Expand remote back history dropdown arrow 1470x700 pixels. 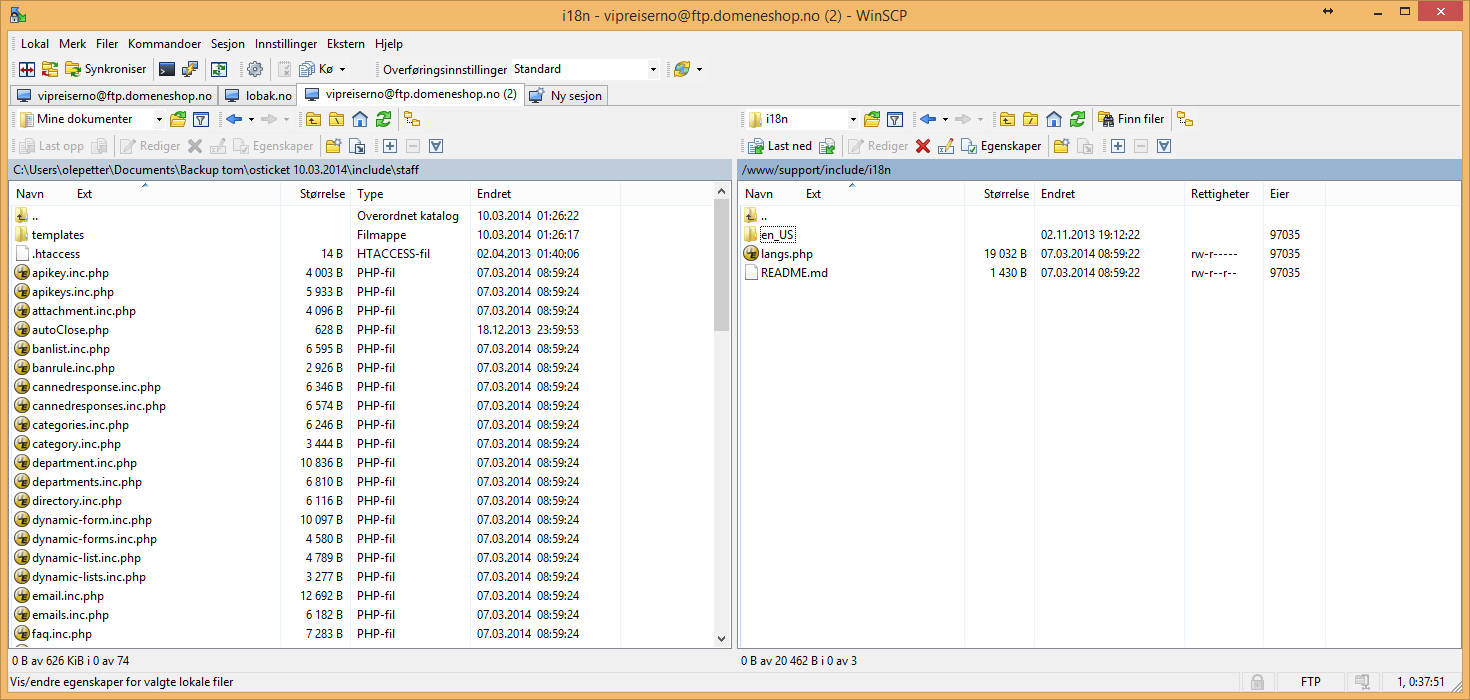(944, 119)
